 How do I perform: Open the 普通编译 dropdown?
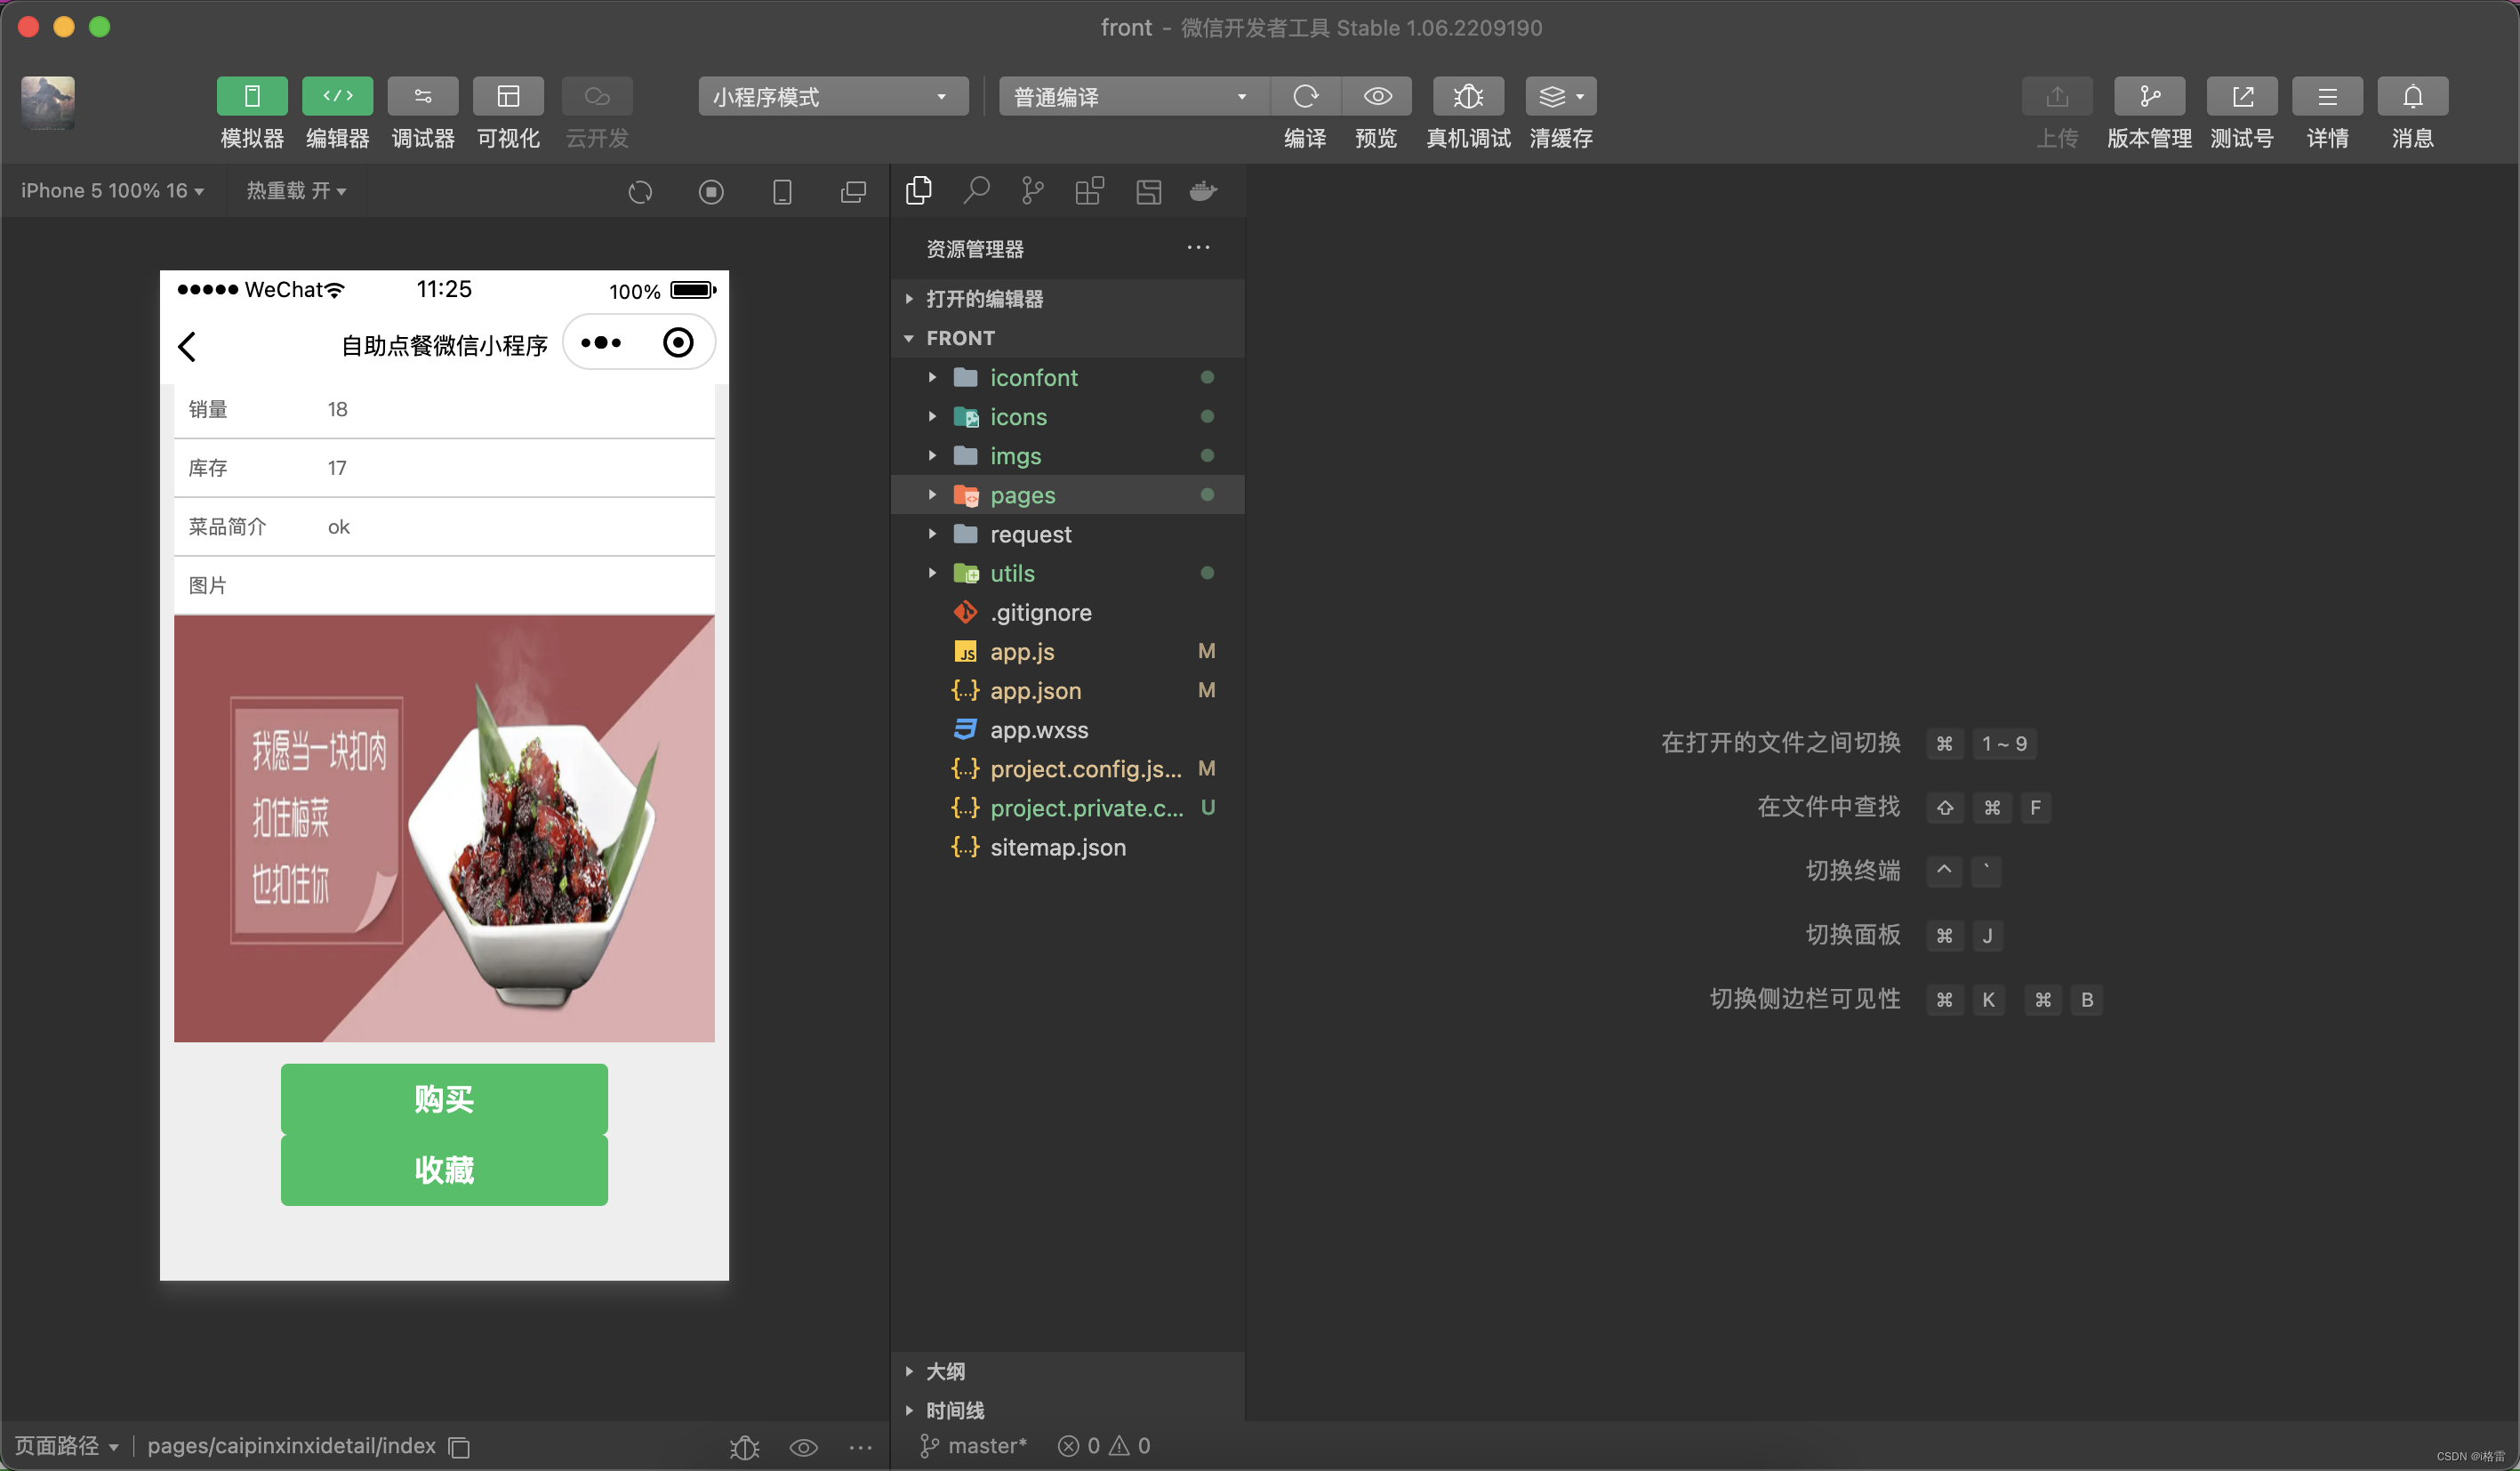click(1132, 96)
